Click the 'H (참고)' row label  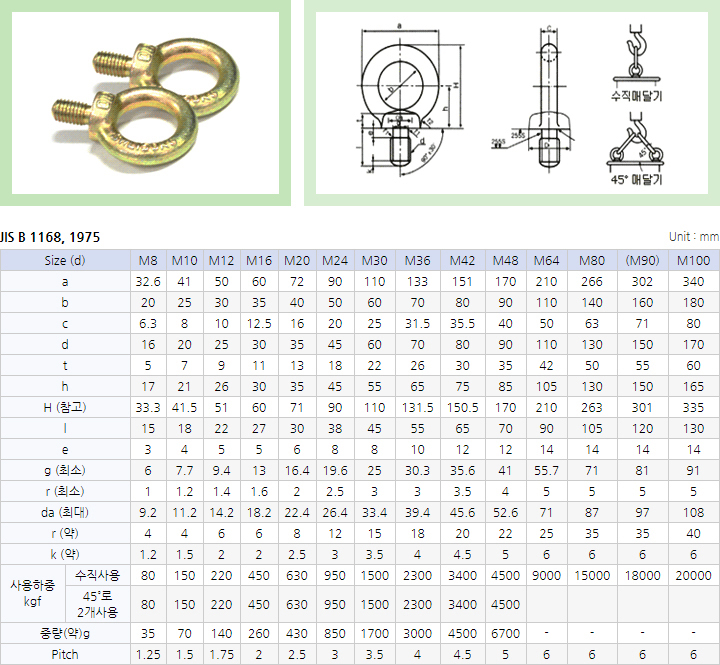[x=65, y=407]
